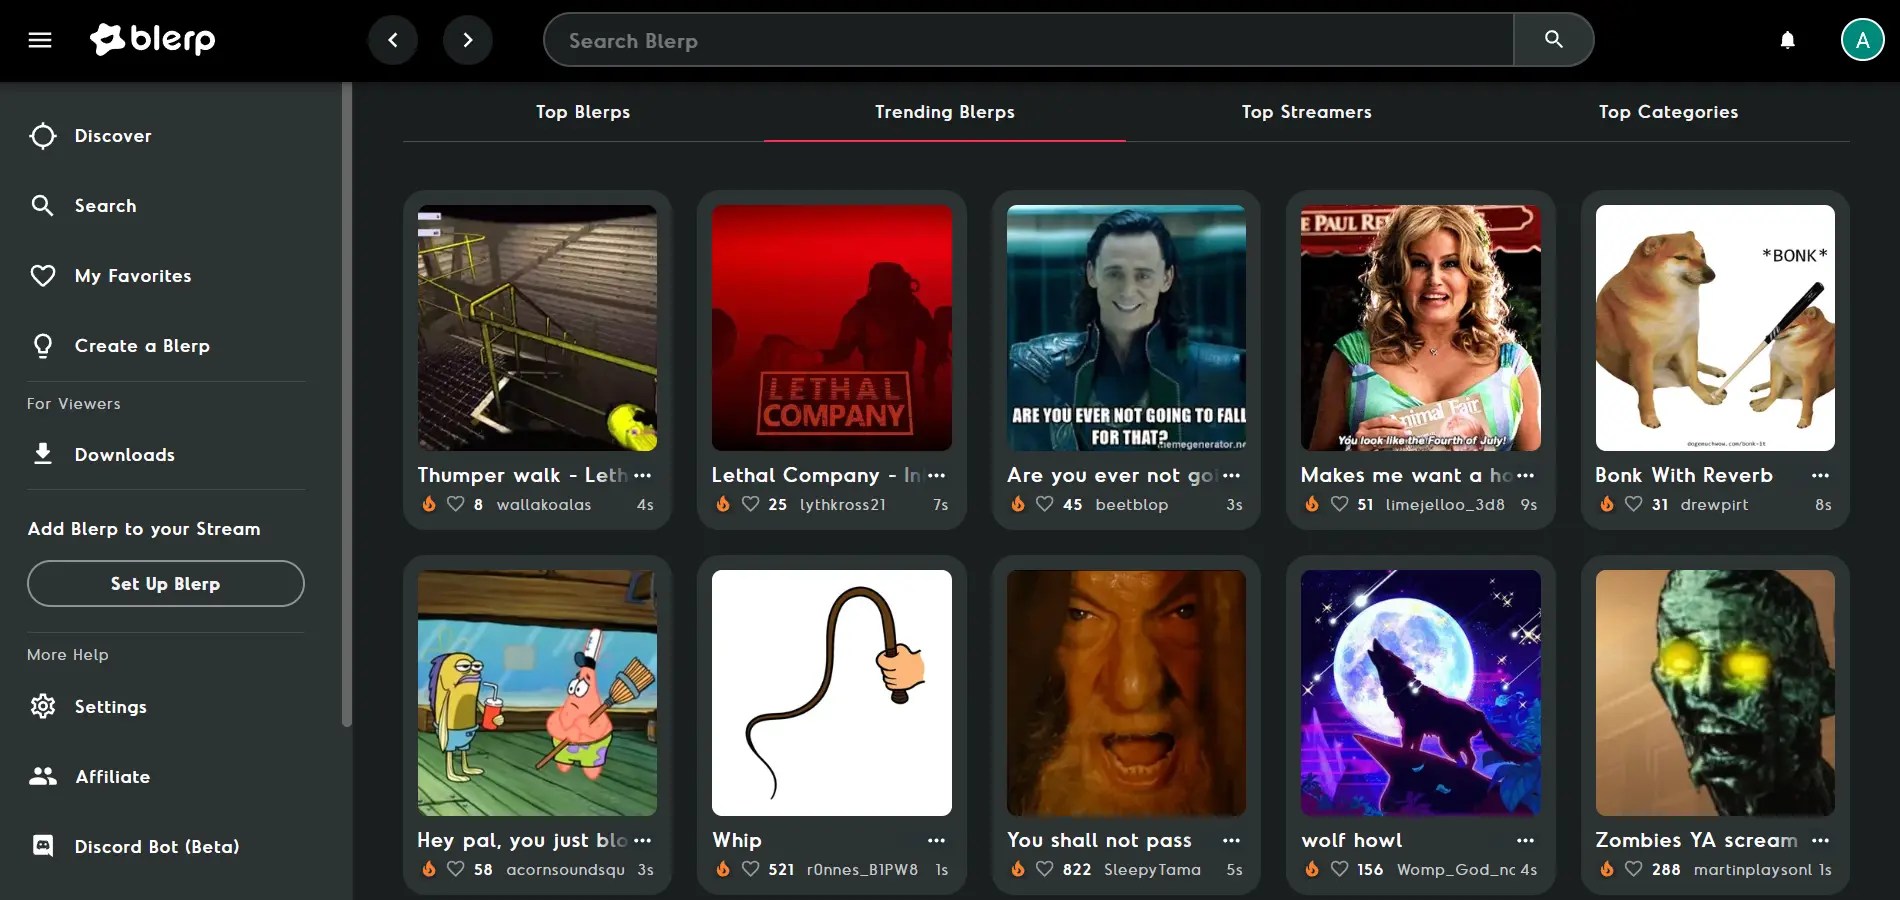Favorite the Whip blerp
Image resolution: width=1900 pixels, height=900 pixels.
[x=750, y=869]
